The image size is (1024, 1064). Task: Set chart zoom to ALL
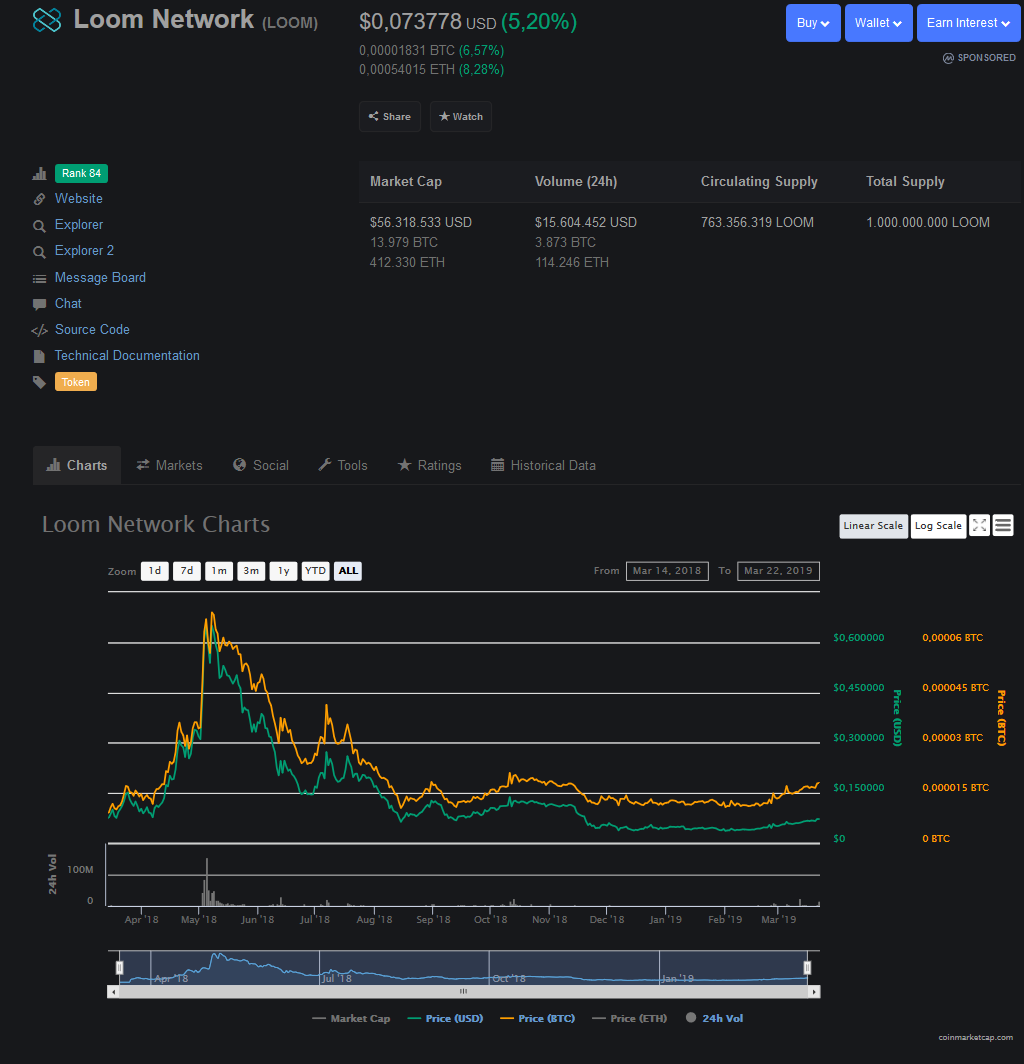pyautogui.click(x=348, y=571)
